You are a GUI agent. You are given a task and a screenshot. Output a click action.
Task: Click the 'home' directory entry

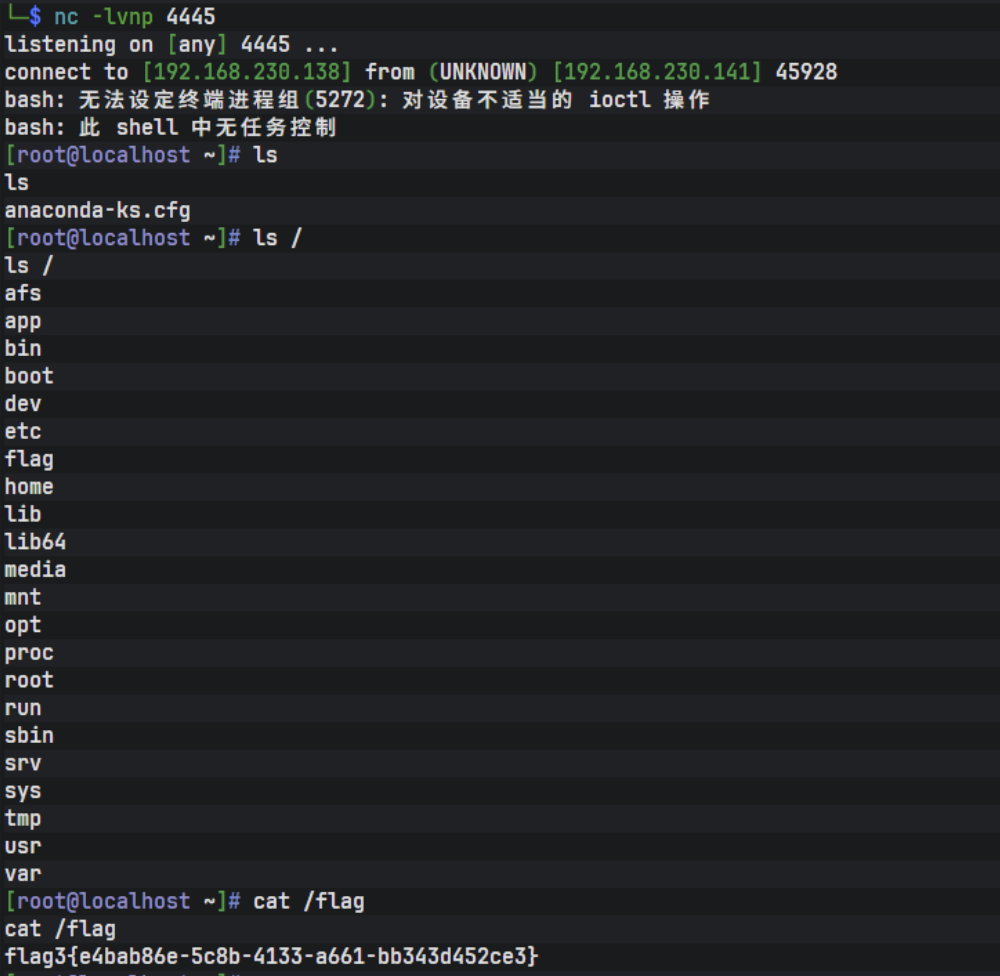29,487
